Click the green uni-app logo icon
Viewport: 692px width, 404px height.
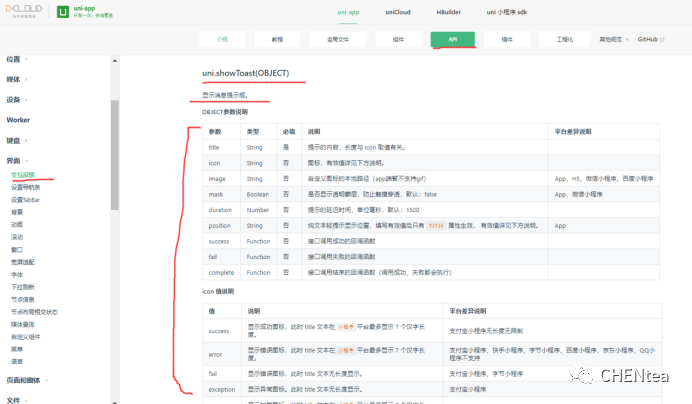tap(63, 12)
